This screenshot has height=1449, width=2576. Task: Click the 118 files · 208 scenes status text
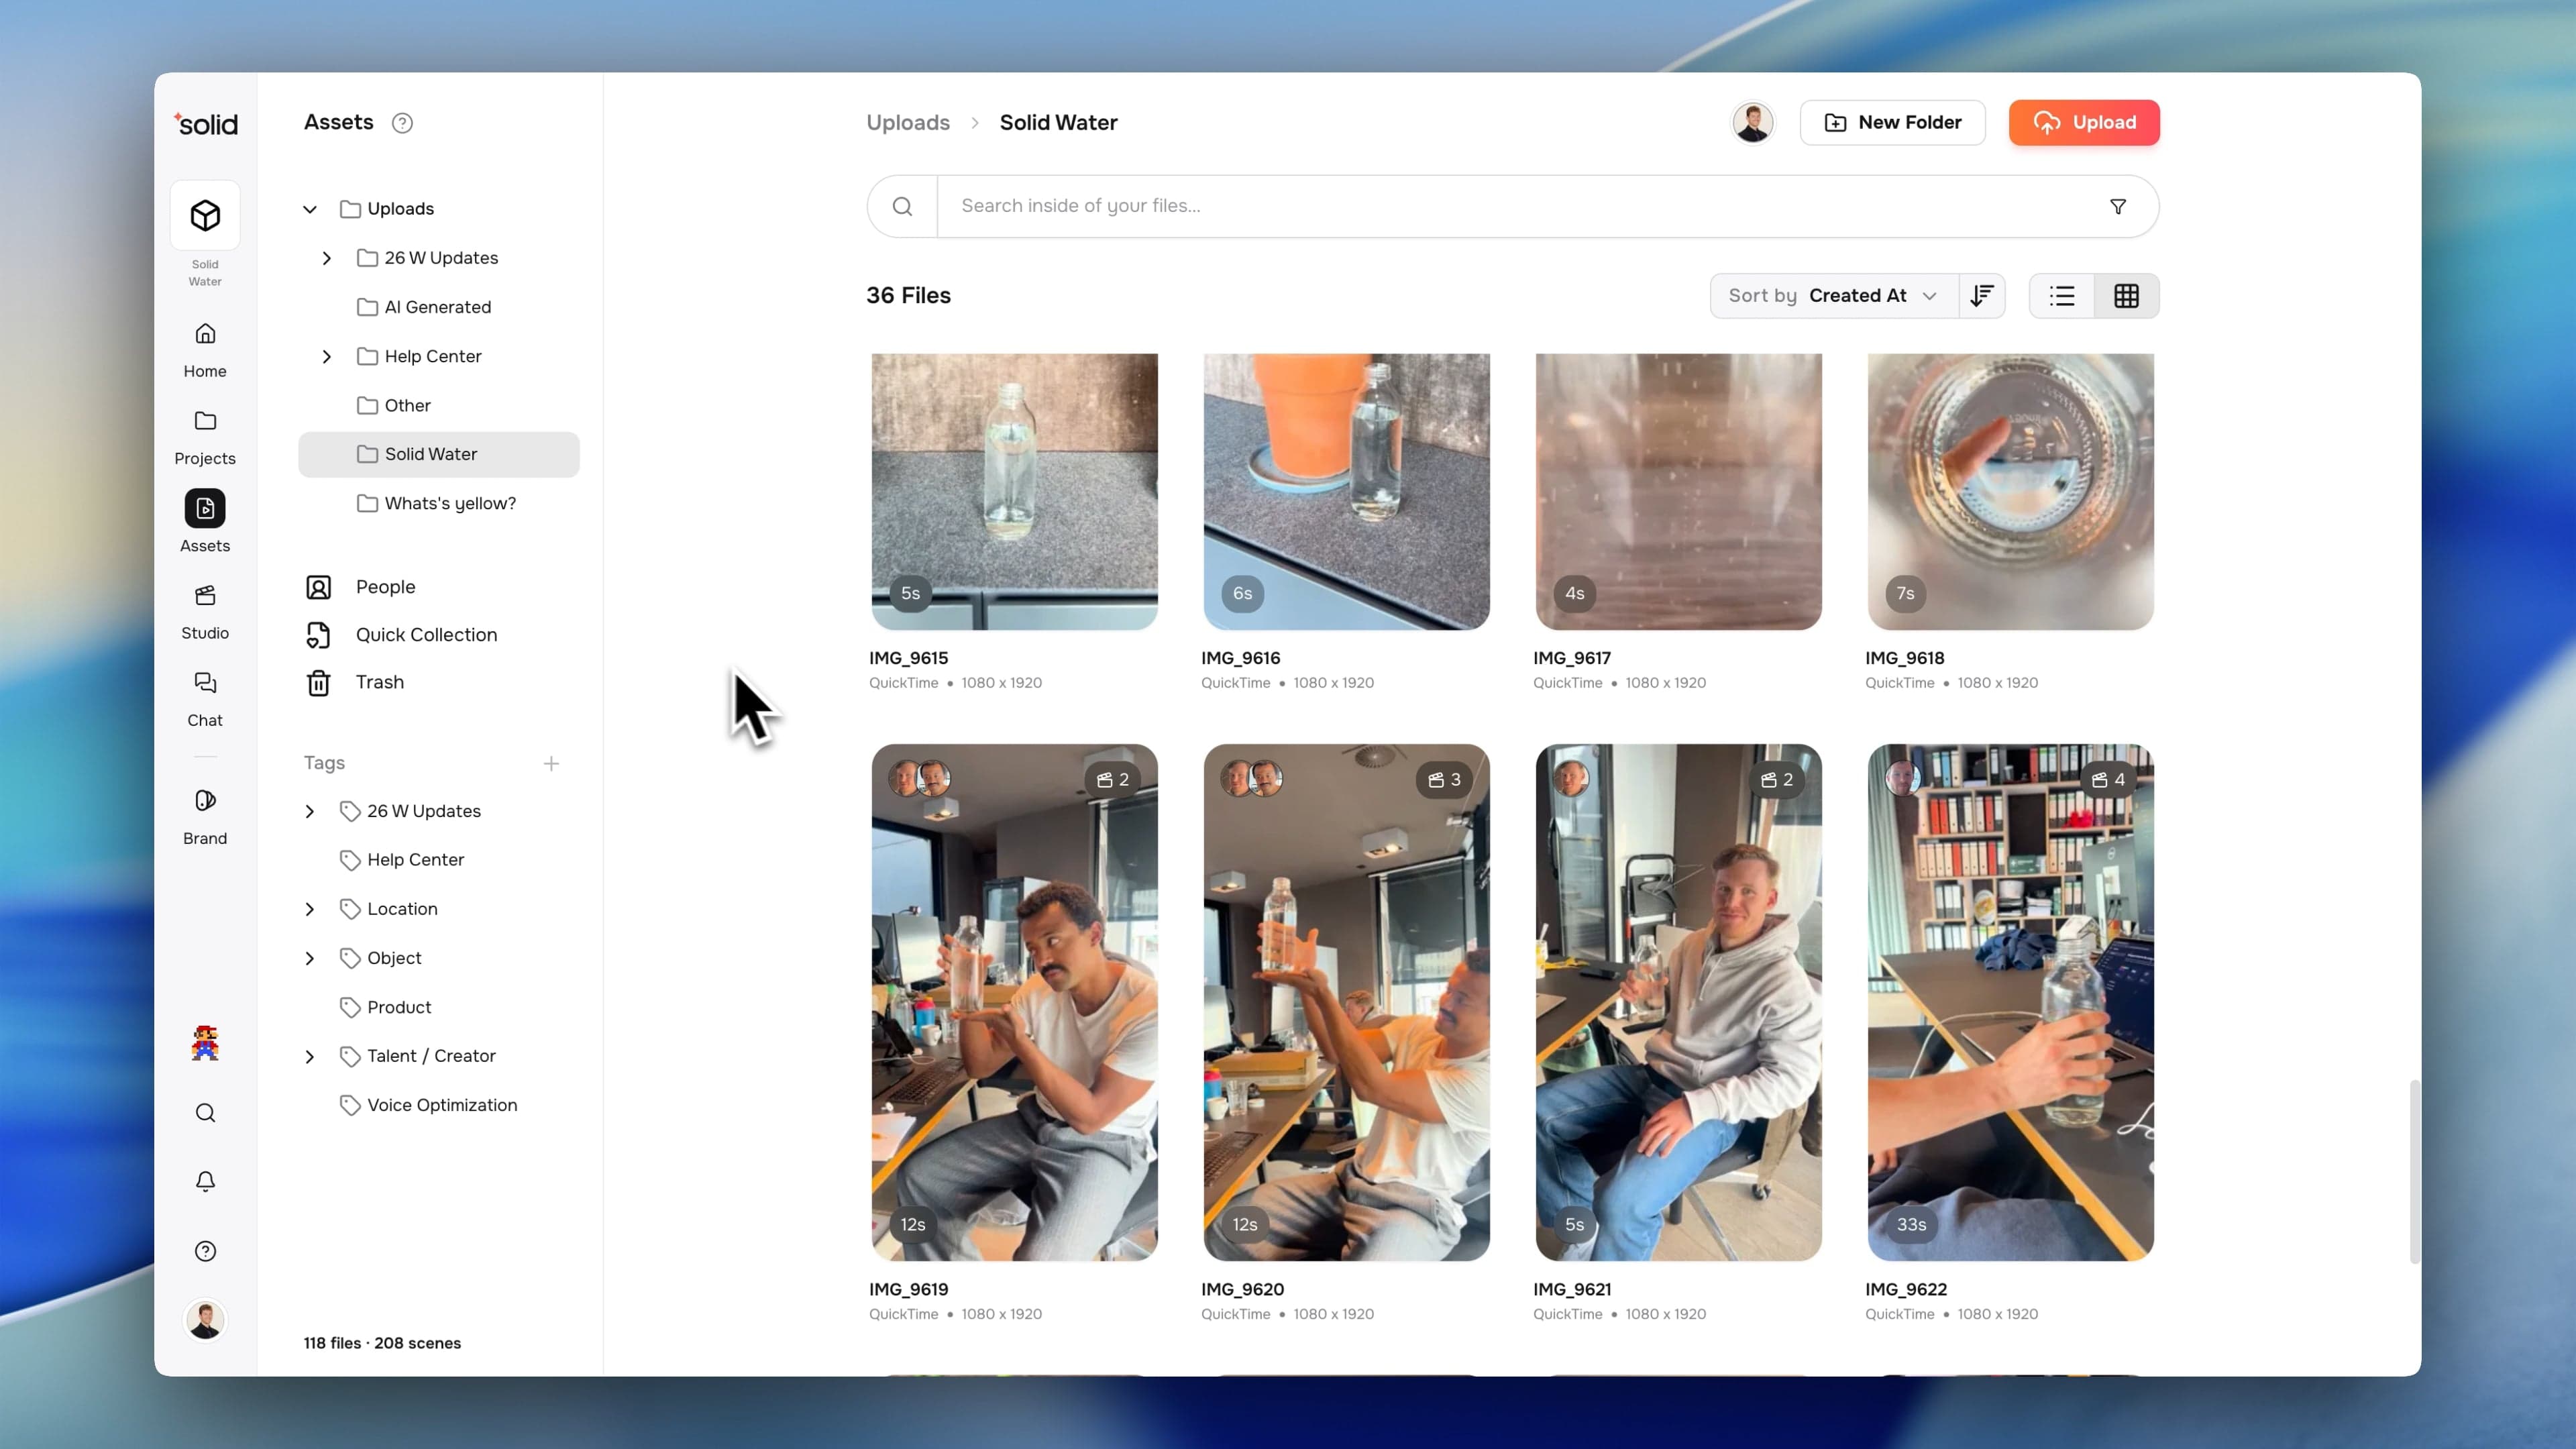382,1343
